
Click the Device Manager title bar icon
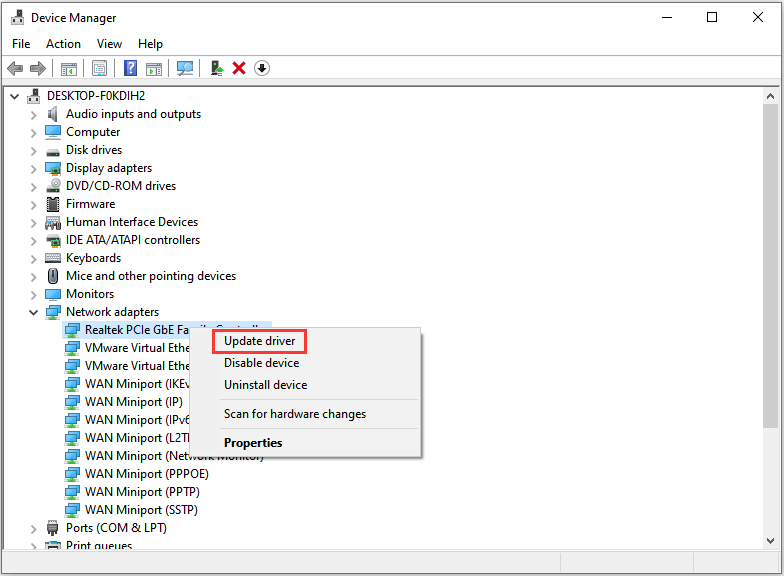click(18, 18)
